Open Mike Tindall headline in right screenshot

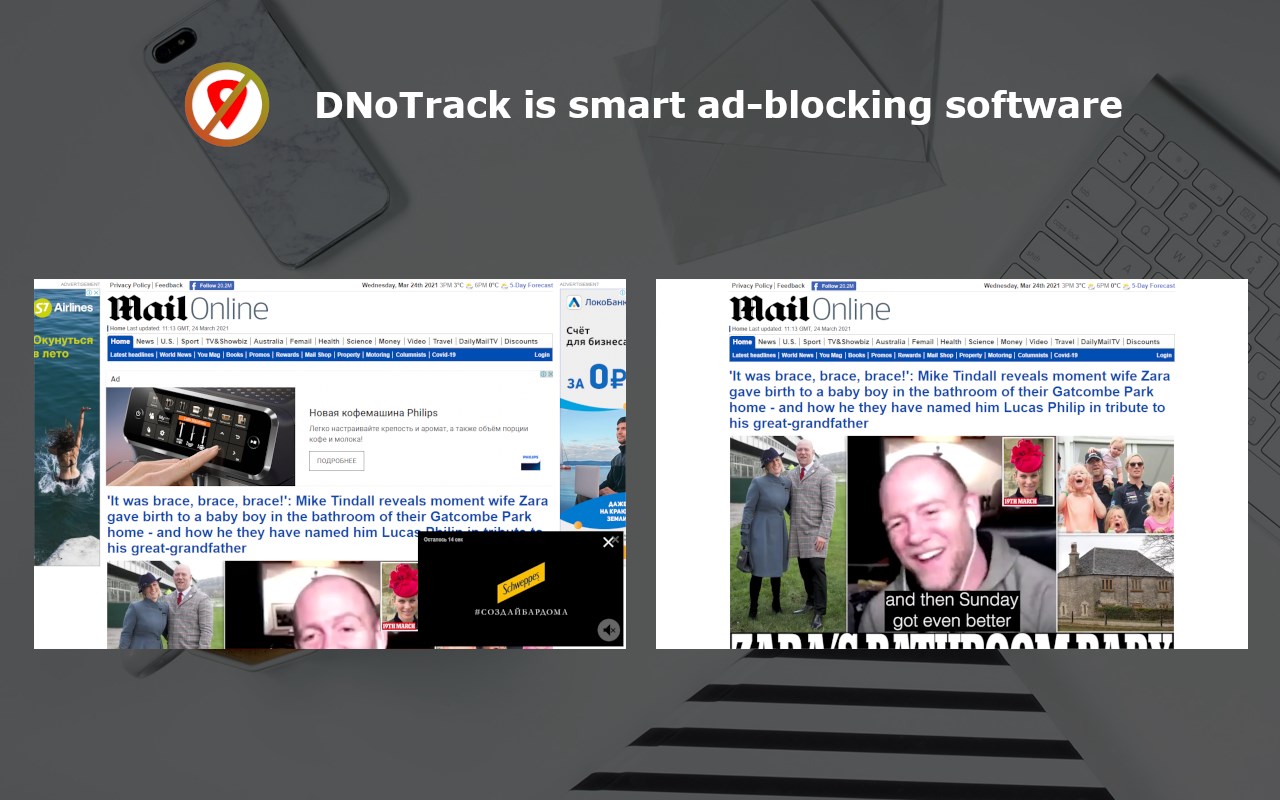click(949, 399)
